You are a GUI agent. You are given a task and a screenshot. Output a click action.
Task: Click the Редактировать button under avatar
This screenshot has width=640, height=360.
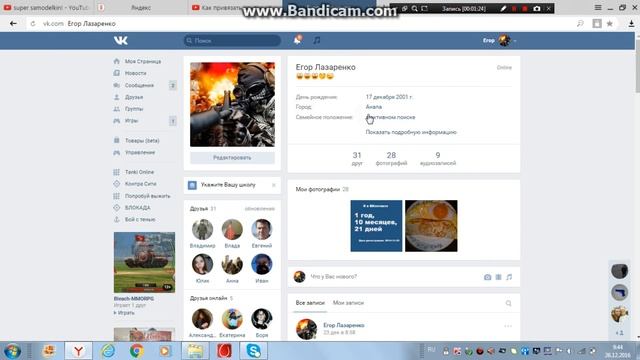(232, 158)
